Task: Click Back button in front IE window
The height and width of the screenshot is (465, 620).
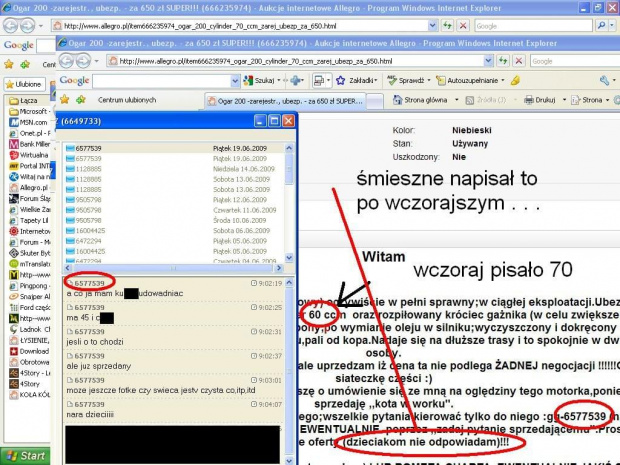Action: click(66, 61)
